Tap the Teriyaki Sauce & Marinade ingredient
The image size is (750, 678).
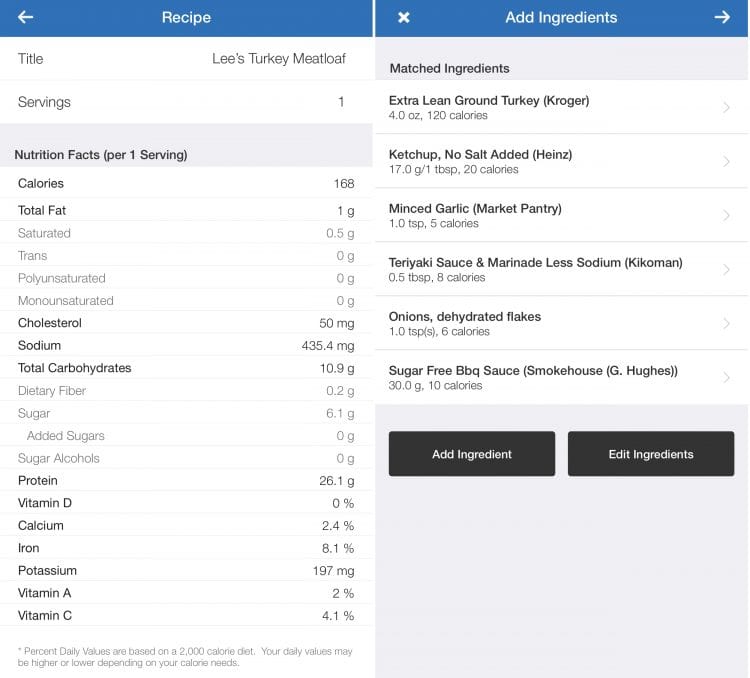[535, 263]
